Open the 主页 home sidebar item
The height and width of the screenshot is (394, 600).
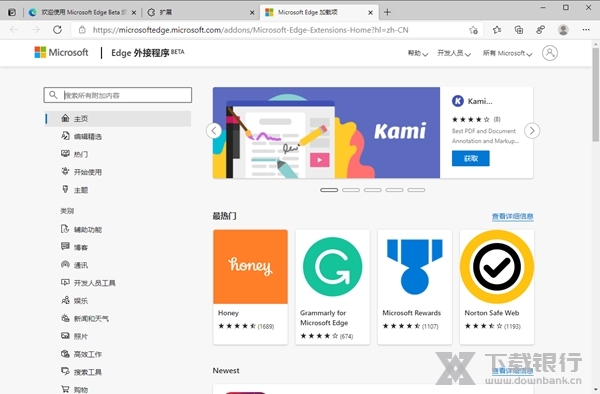tap(118, 119)
